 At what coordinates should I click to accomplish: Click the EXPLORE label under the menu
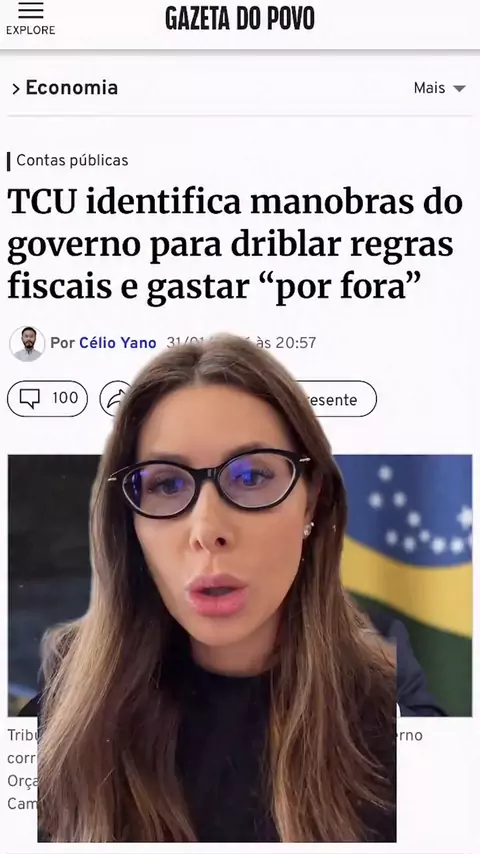pyautogui.click(x=31, y=30)
